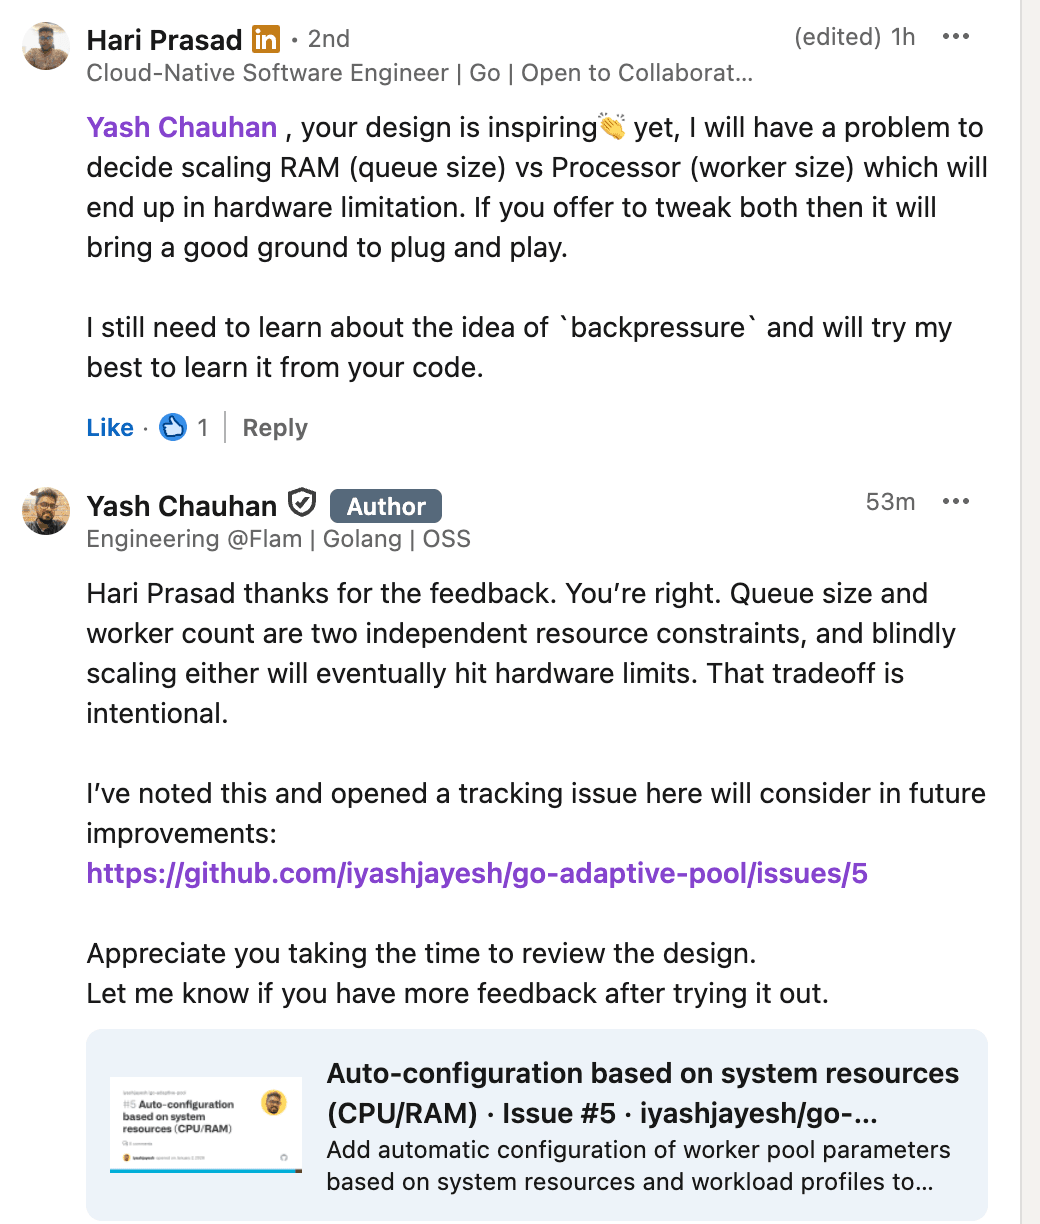Image resolution: width=1040 pixels, height=1224 pixels.
Task: Open more options for Yash Chauhan's reply
Action: pos(956,502)
